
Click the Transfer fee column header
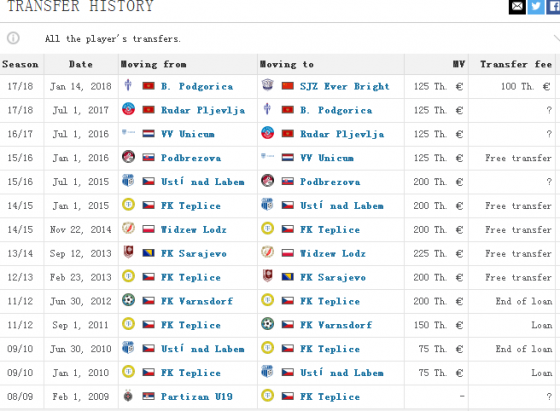516,64
